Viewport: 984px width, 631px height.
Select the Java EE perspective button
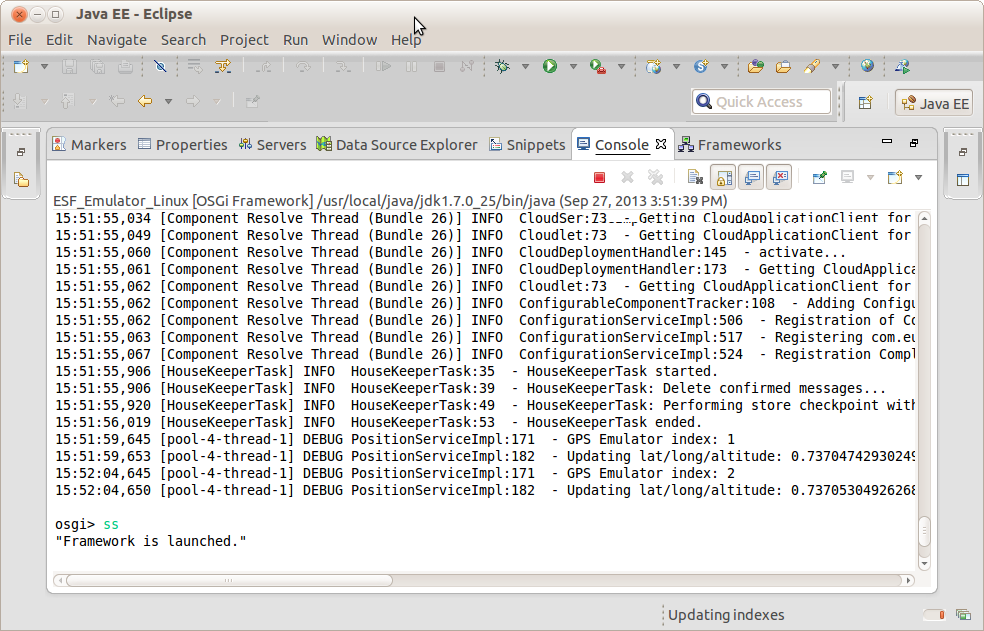tap(934, 103)
